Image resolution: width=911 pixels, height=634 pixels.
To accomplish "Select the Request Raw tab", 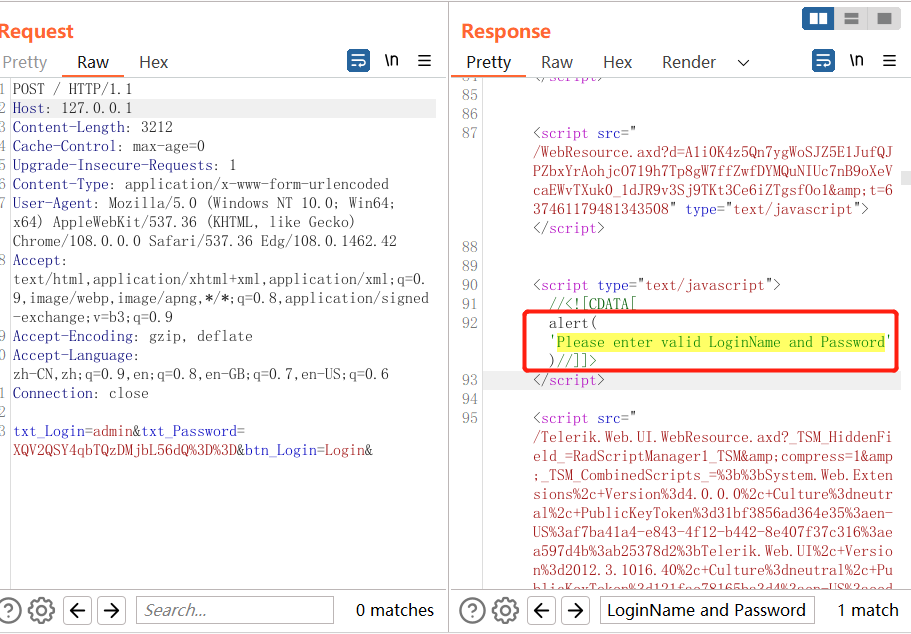I will coord(93,62).
